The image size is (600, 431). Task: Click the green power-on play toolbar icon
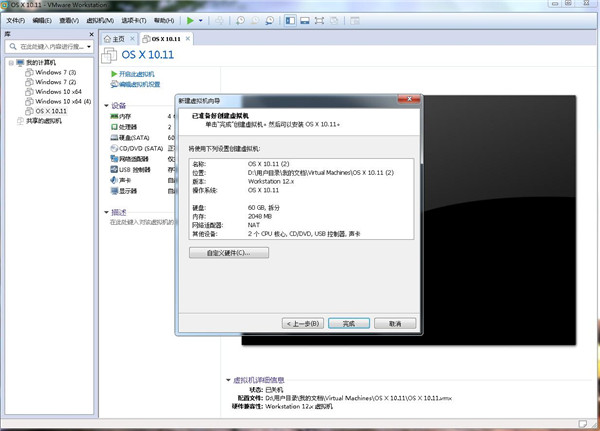[190, 21]
